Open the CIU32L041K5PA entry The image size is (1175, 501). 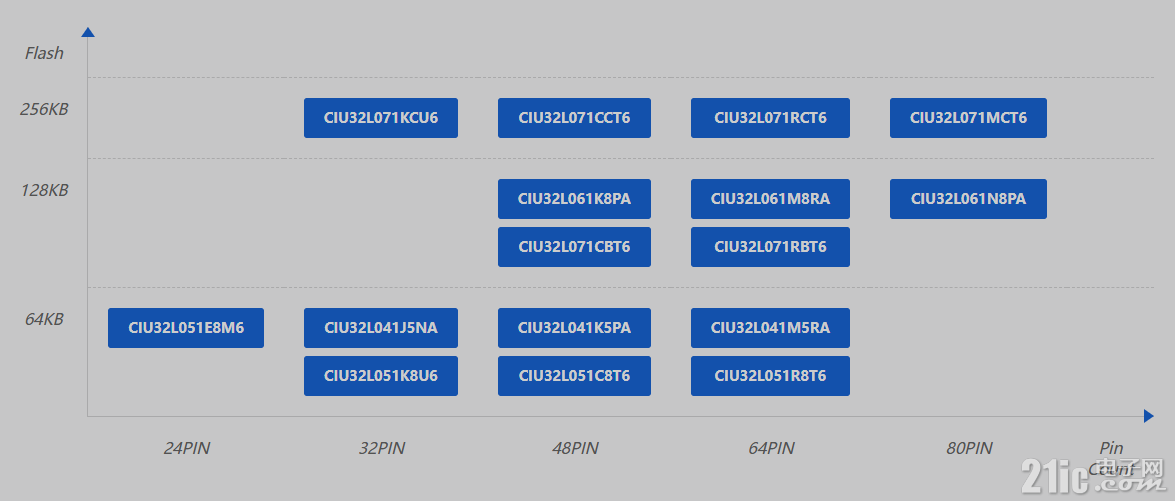pos(574,327)
